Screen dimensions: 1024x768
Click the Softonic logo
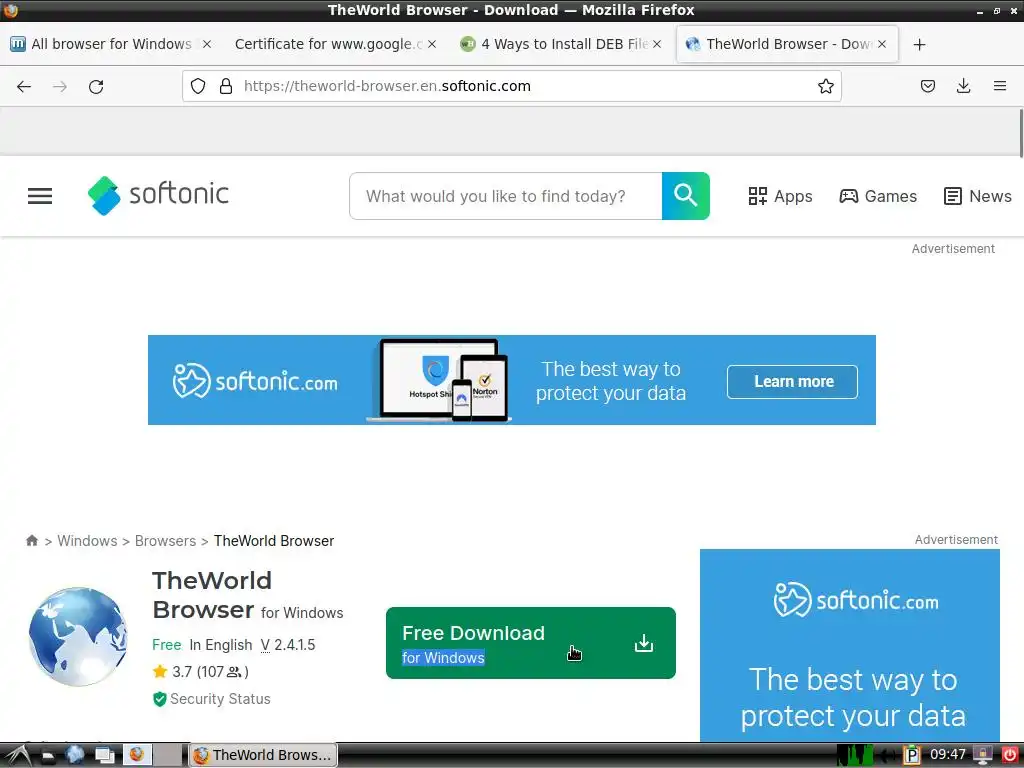pos(158,195)
